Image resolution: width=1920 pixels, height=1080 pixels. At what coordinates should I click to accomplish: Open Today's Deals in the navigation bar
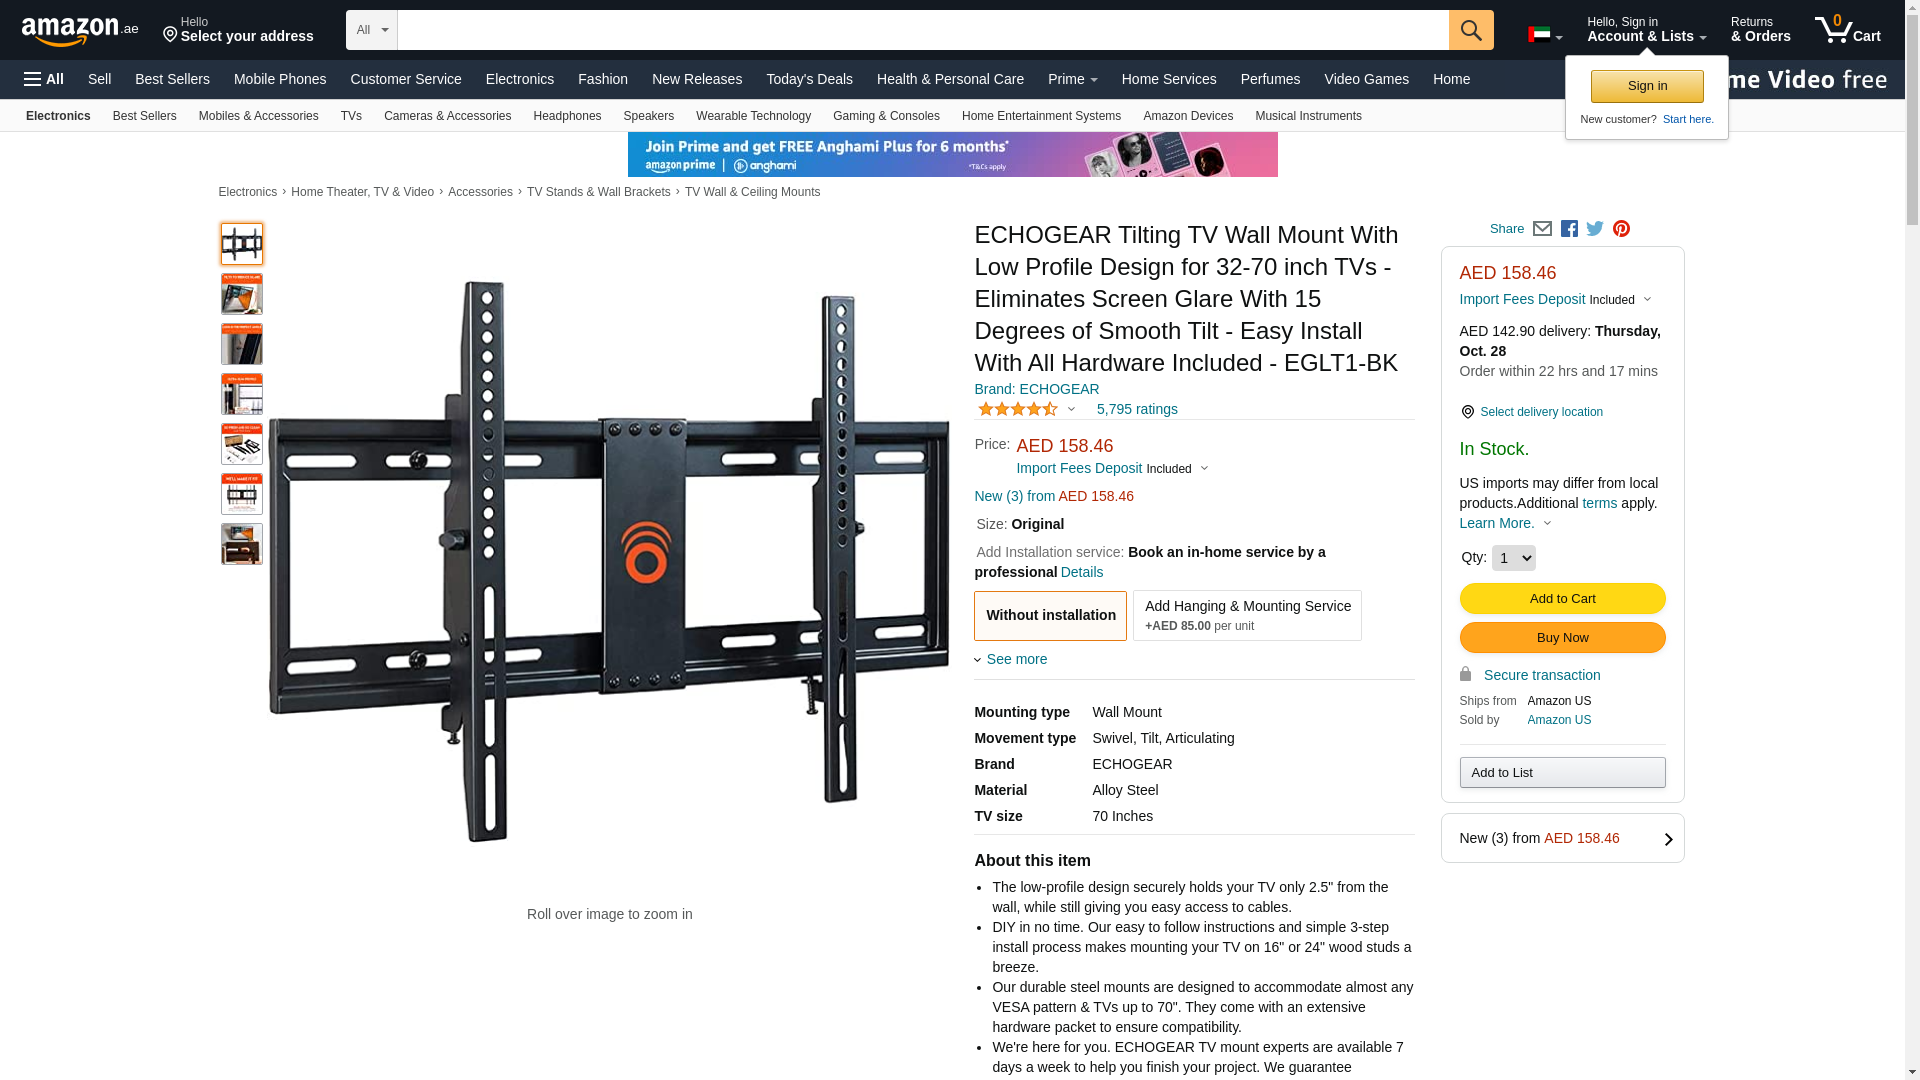coord(809,79)
